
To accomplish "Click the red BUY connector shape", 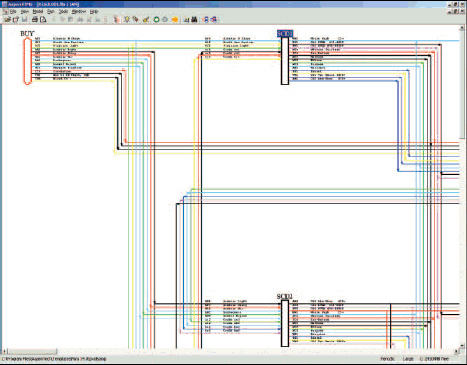I will coord(27,61).
